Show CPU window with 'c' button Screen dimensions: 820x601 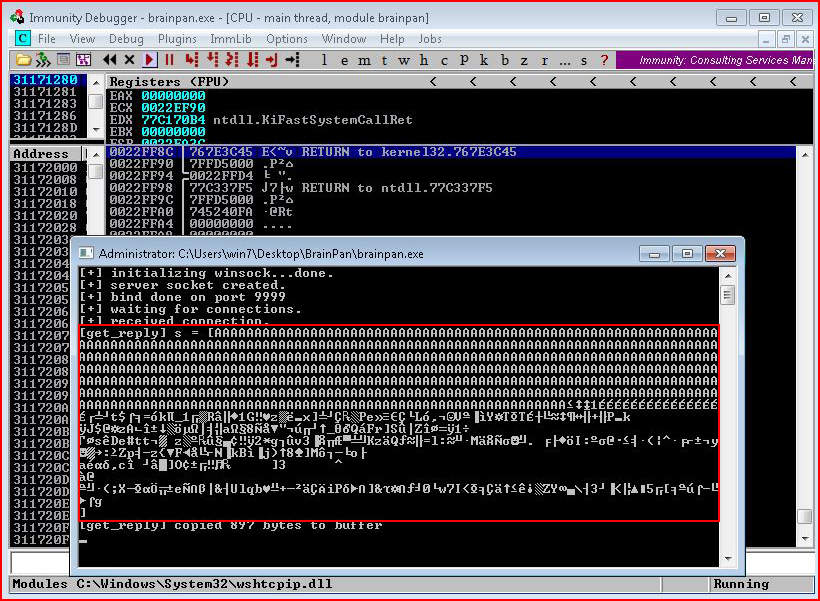(444, 60)
